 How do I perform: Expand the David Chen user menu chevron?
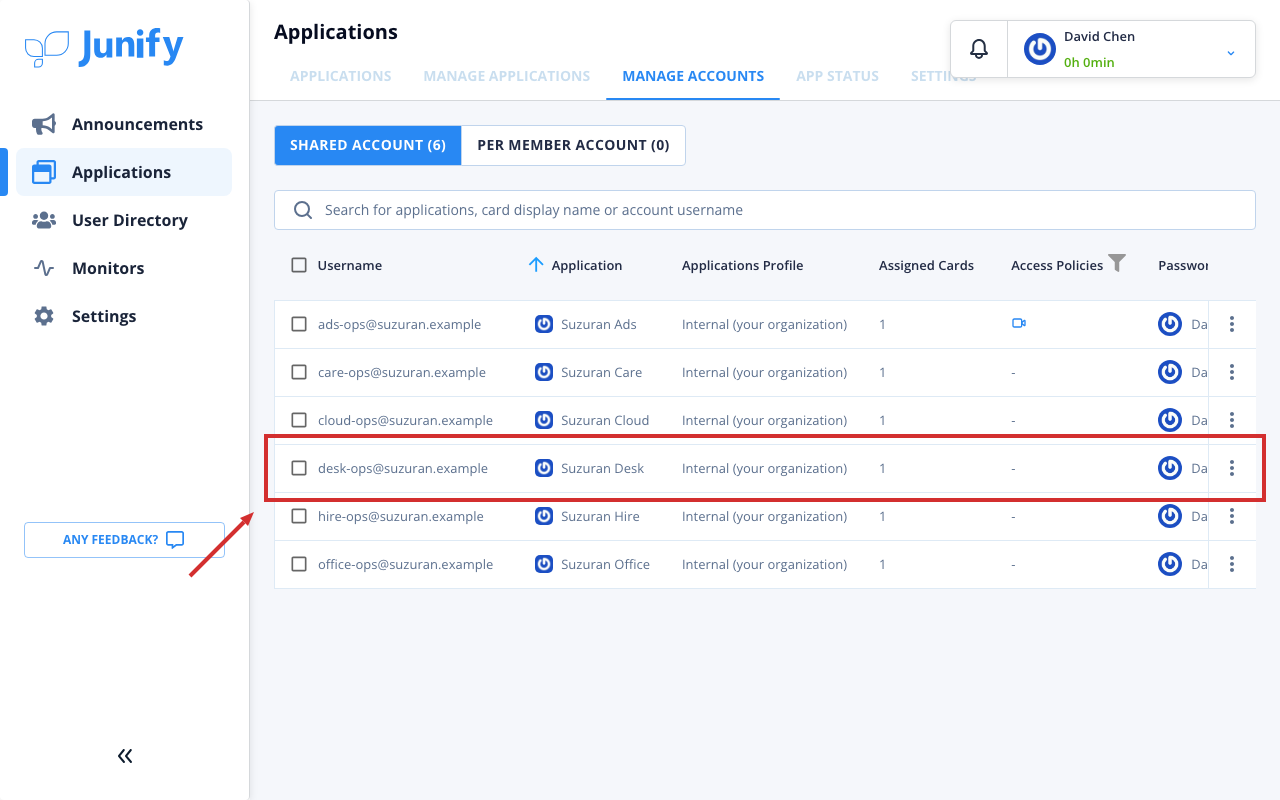1231,53
